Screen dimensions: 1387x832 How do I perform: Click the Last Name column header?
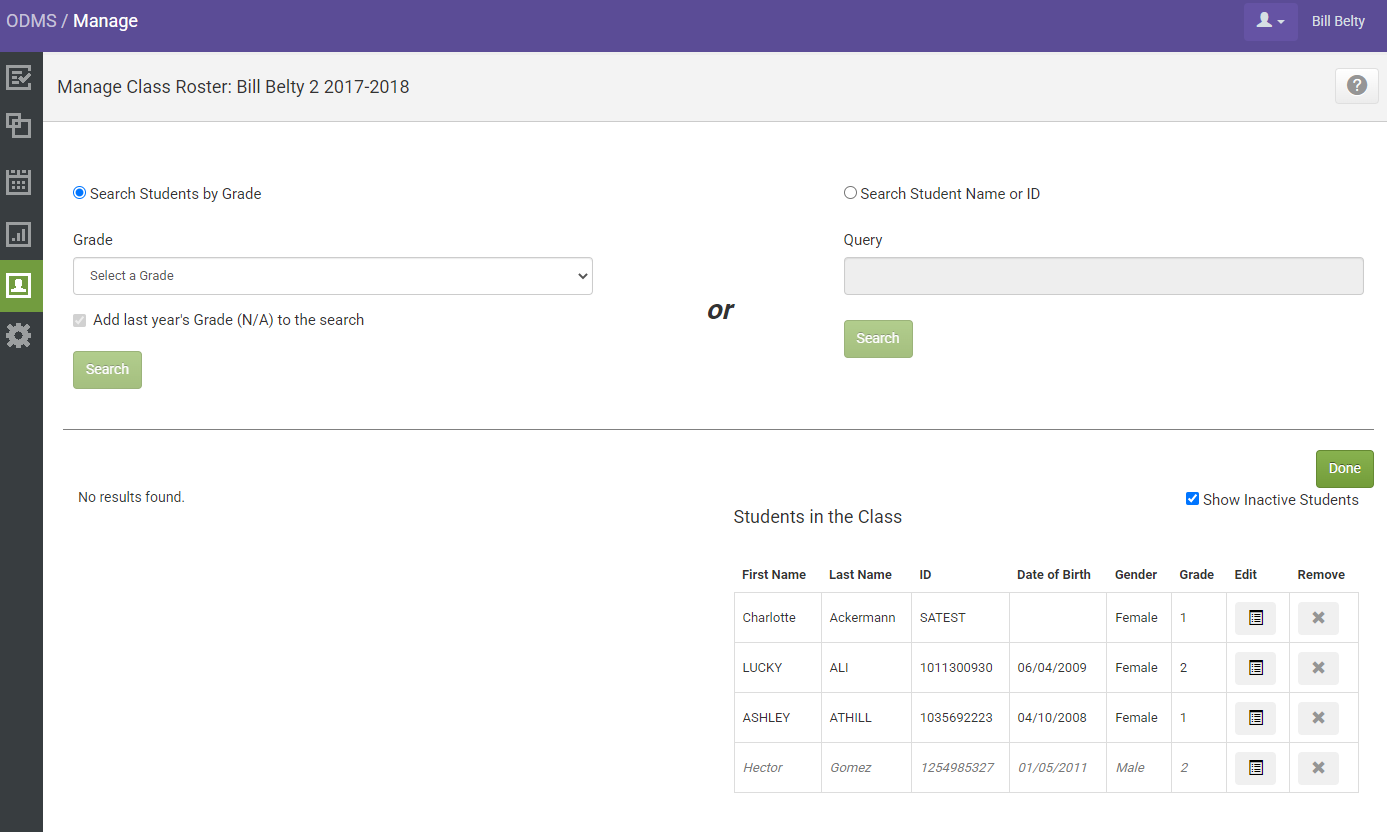(860, 575)
